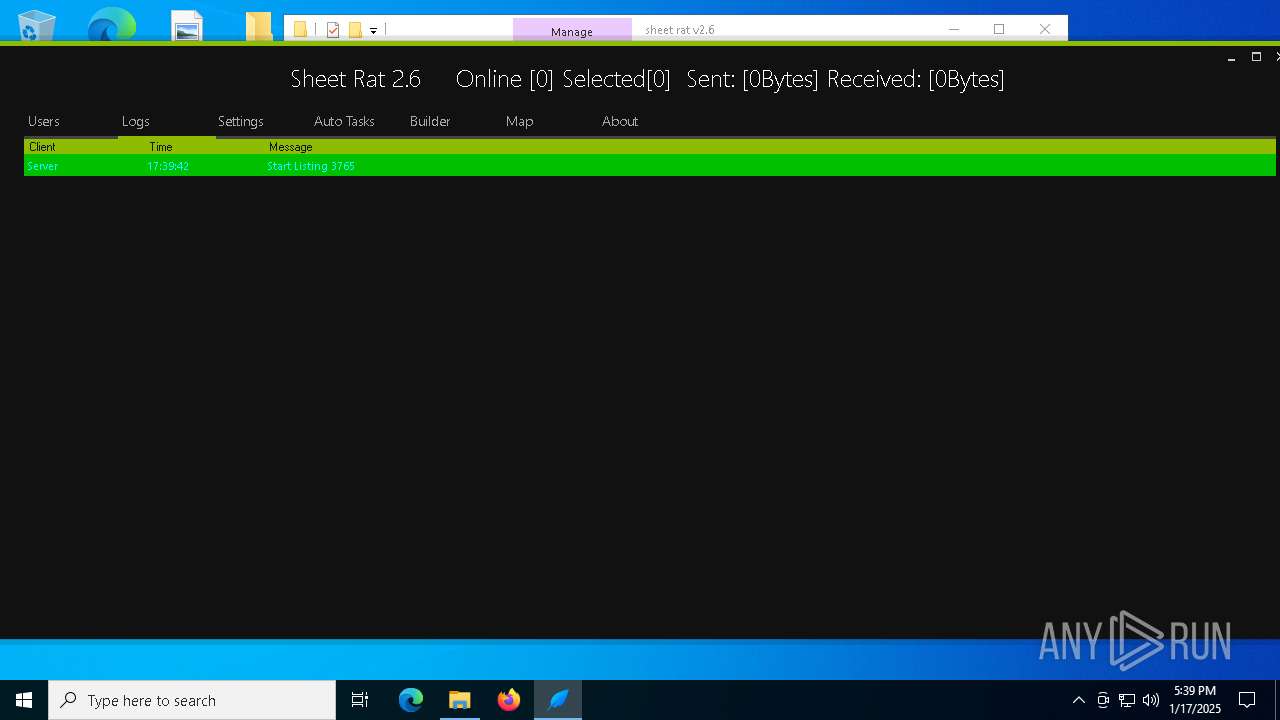Open File Explorer from the taskbar

coord(460,700)
